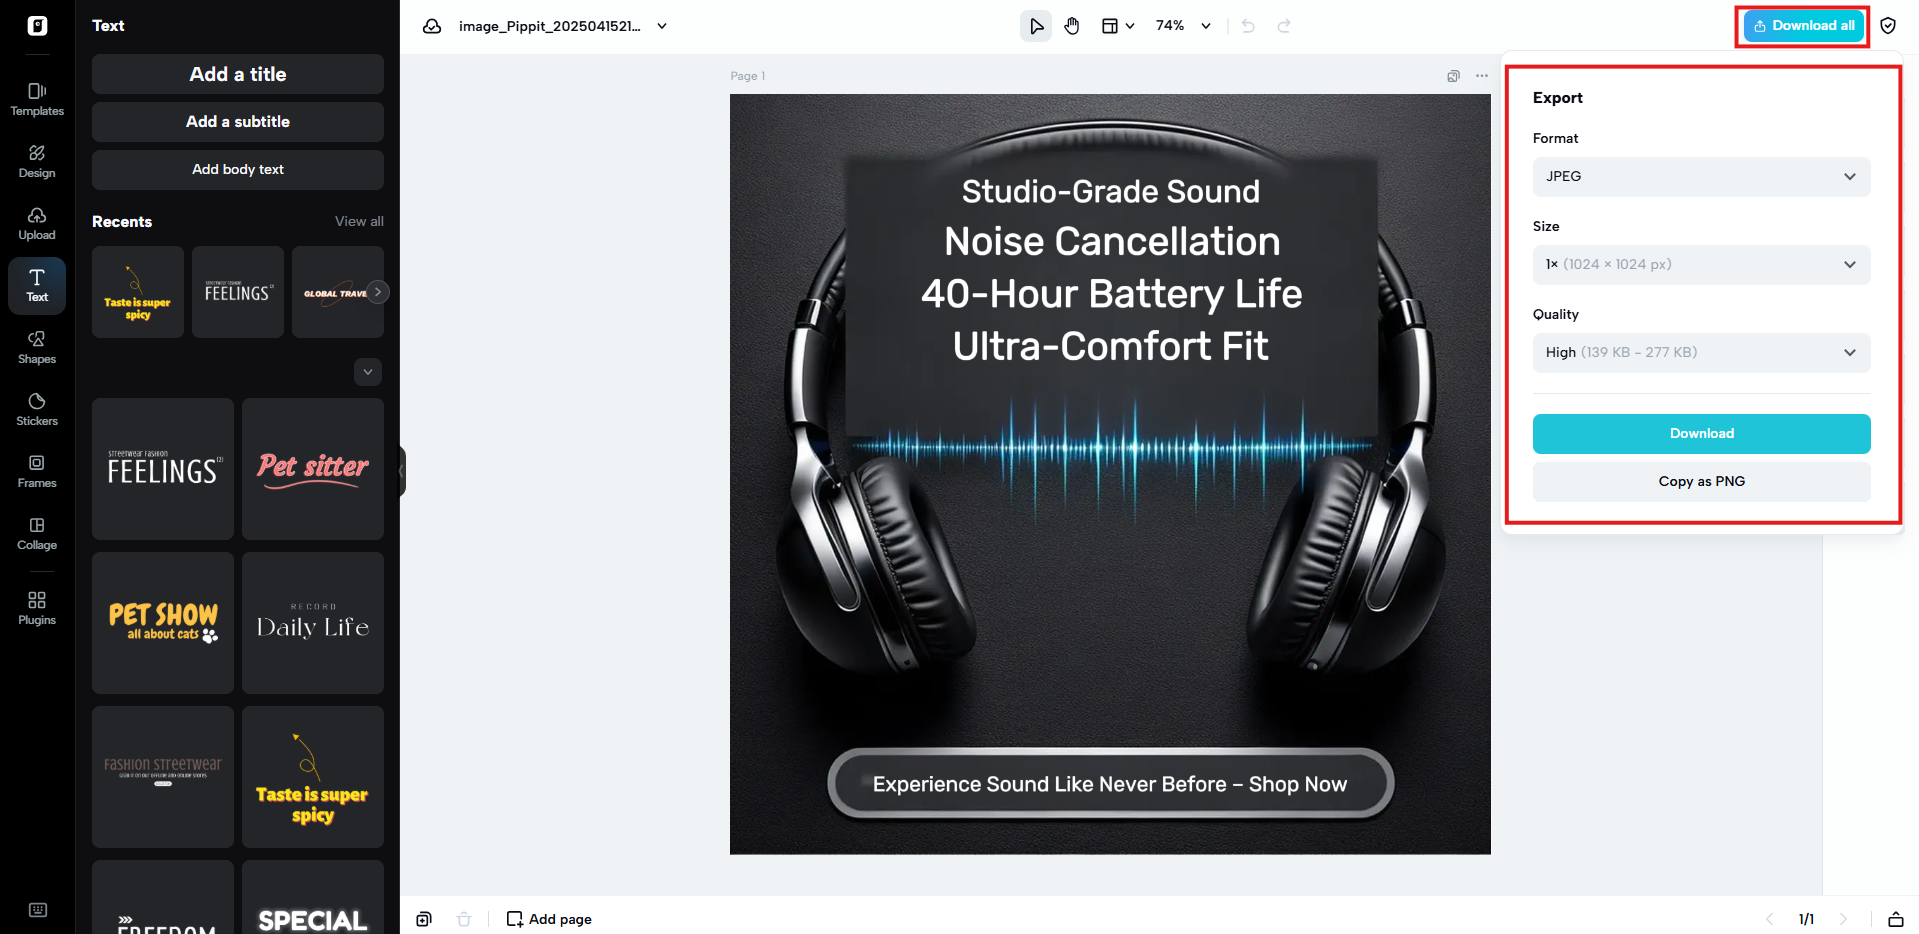Open the Plugins panel
1919x934 pixels.
point(36,607)
